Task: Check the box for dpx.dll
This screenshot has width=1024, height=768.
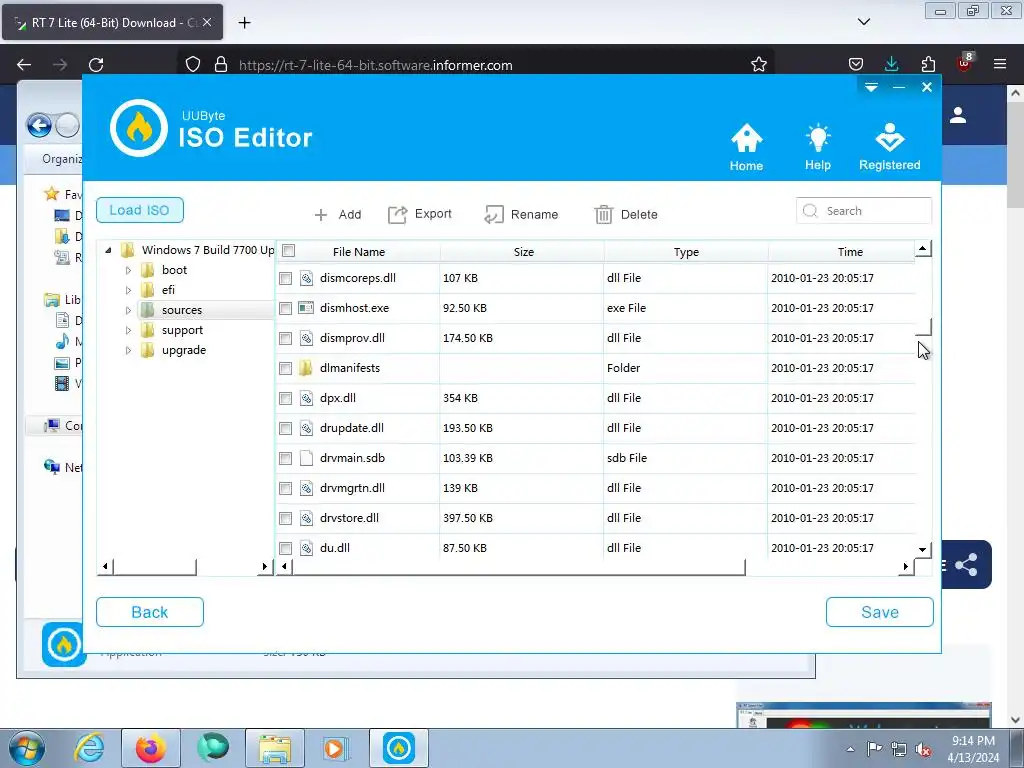Action: click(x=285, y=398)
